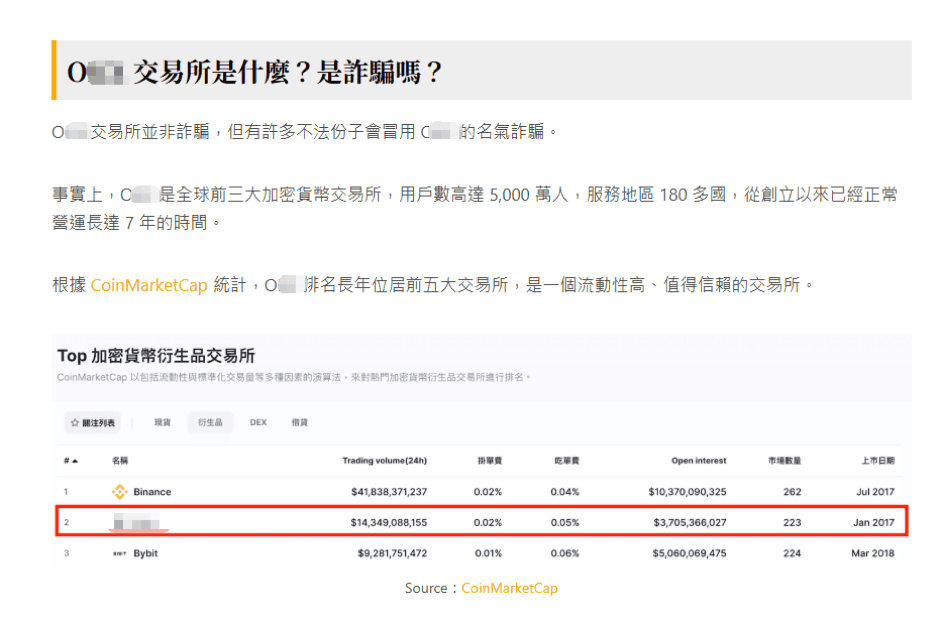939x627 pixels.
Task: Click the trading volume $14,349,088,155
Action: click(389, 522)
